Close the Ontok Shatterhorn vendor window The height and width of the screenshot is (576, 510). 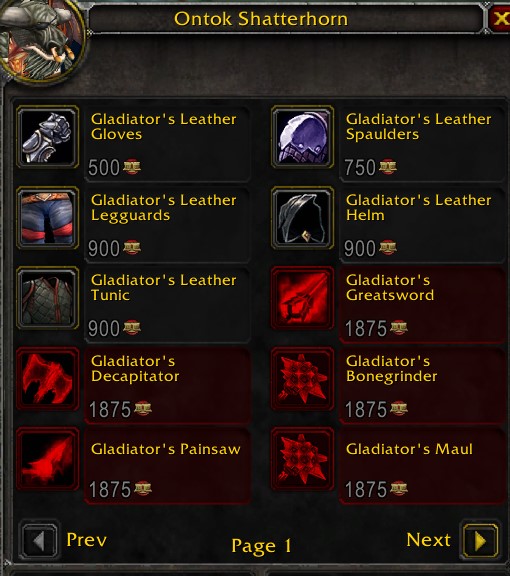(500, 18)
